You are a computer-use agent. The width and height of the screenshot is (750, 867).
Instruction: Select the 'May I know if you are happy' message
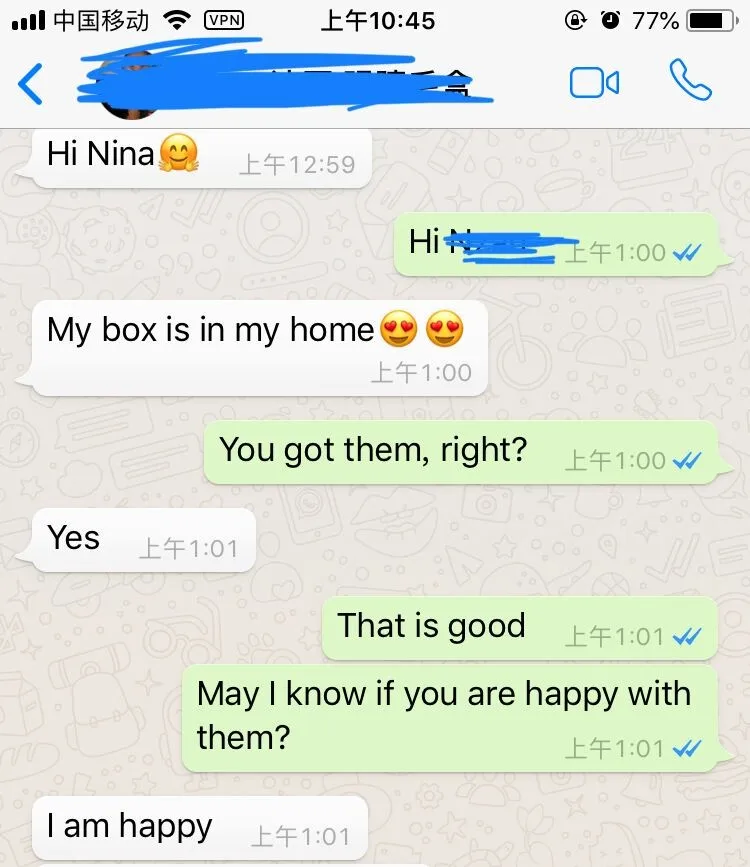pos(450,719)
